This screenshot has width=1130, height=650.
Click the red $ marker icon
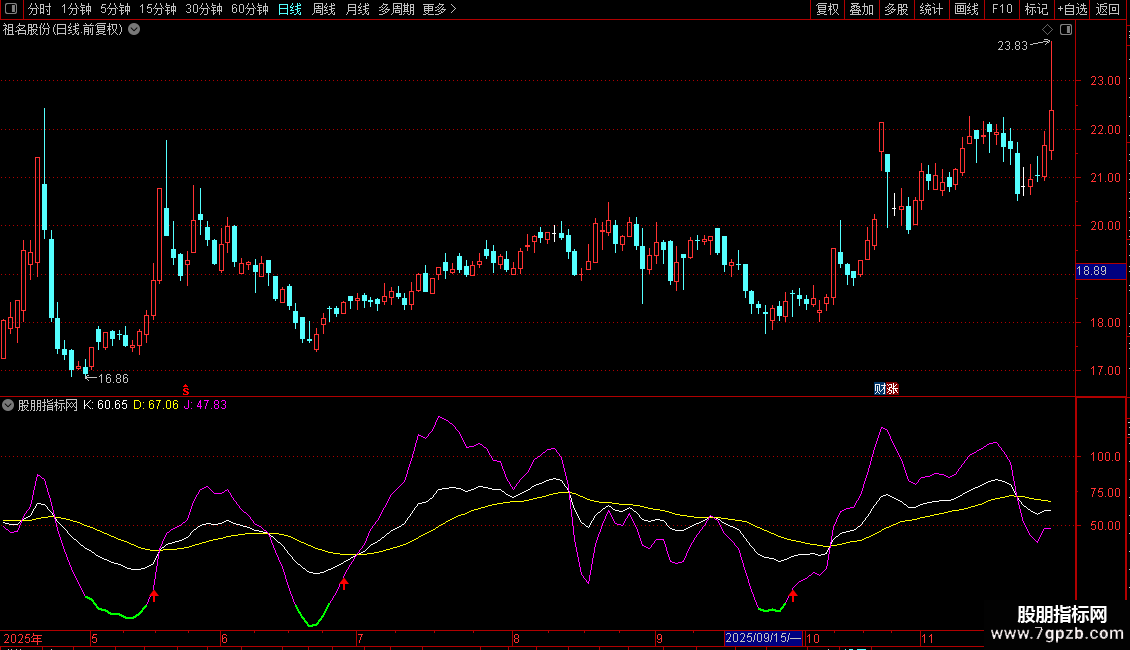[x=185, y=388]
